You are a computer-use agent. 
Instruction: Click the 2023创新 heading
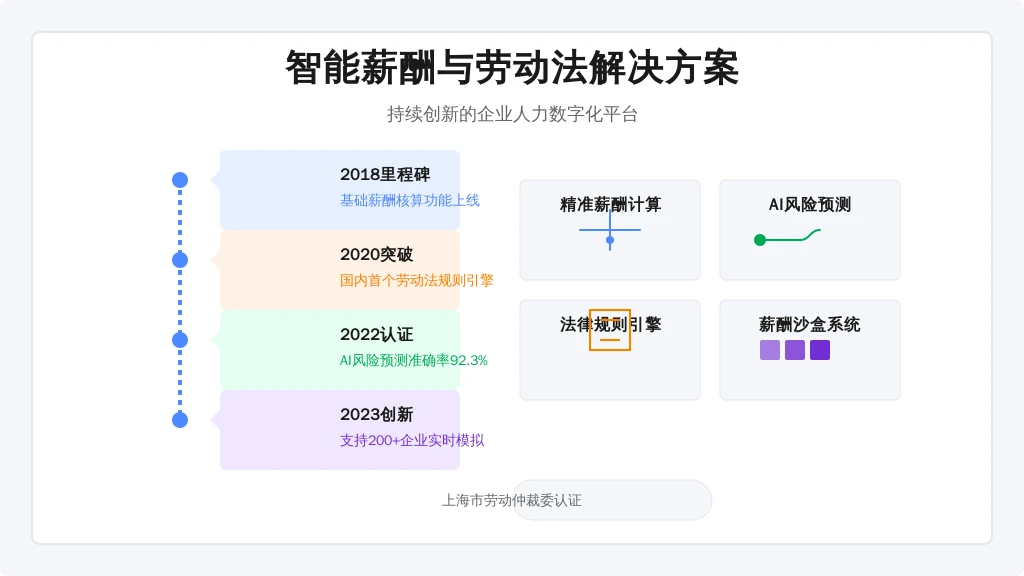coord(377,414)
